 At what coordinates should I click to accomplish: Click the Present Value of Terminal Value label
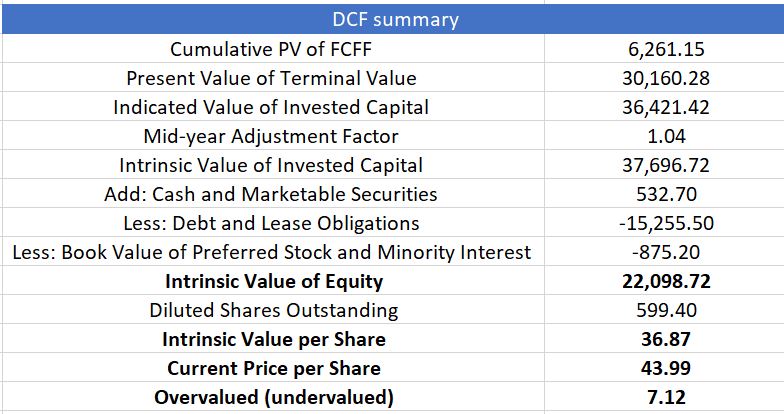(270, 78)
